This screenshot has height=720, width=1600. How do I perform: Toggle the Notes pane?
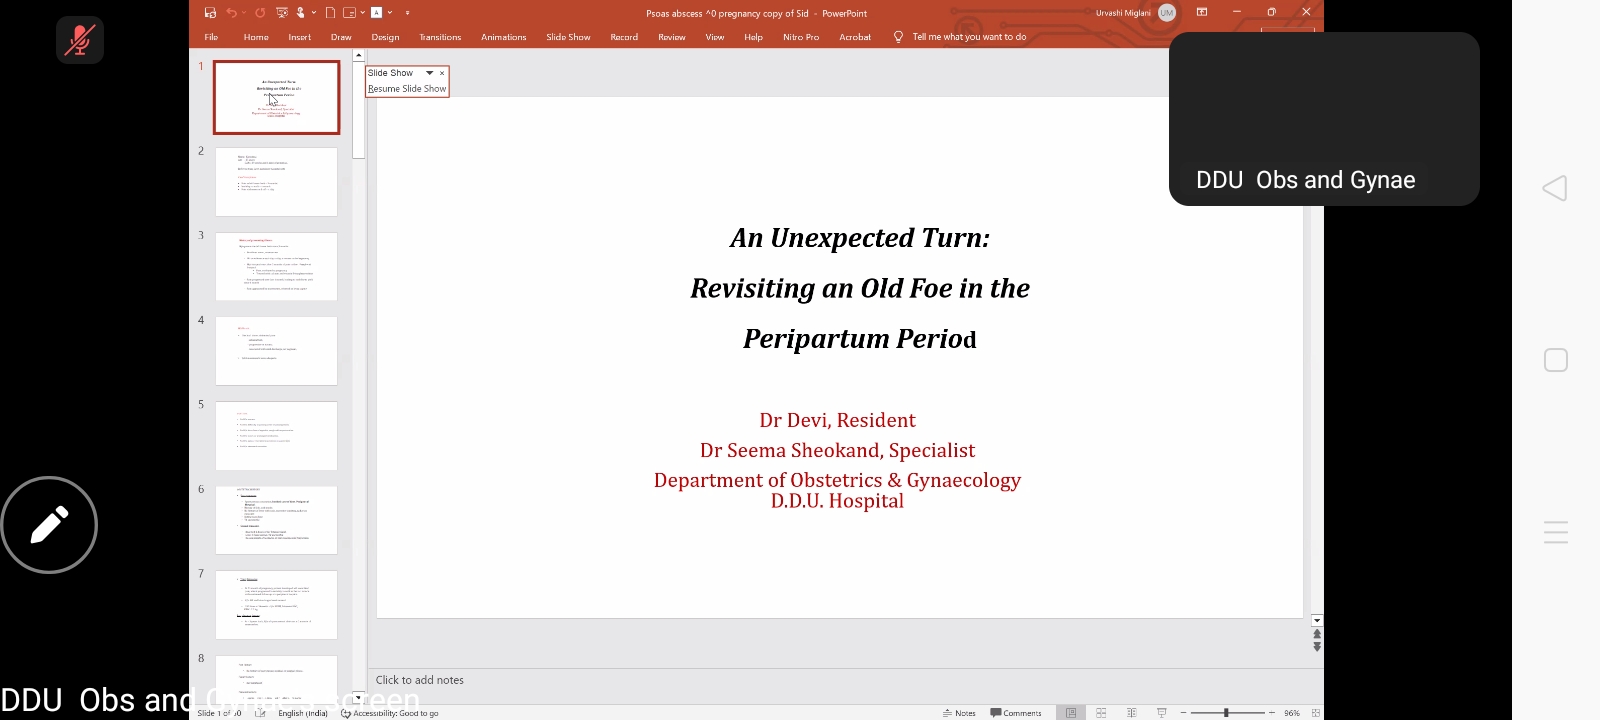959,713
